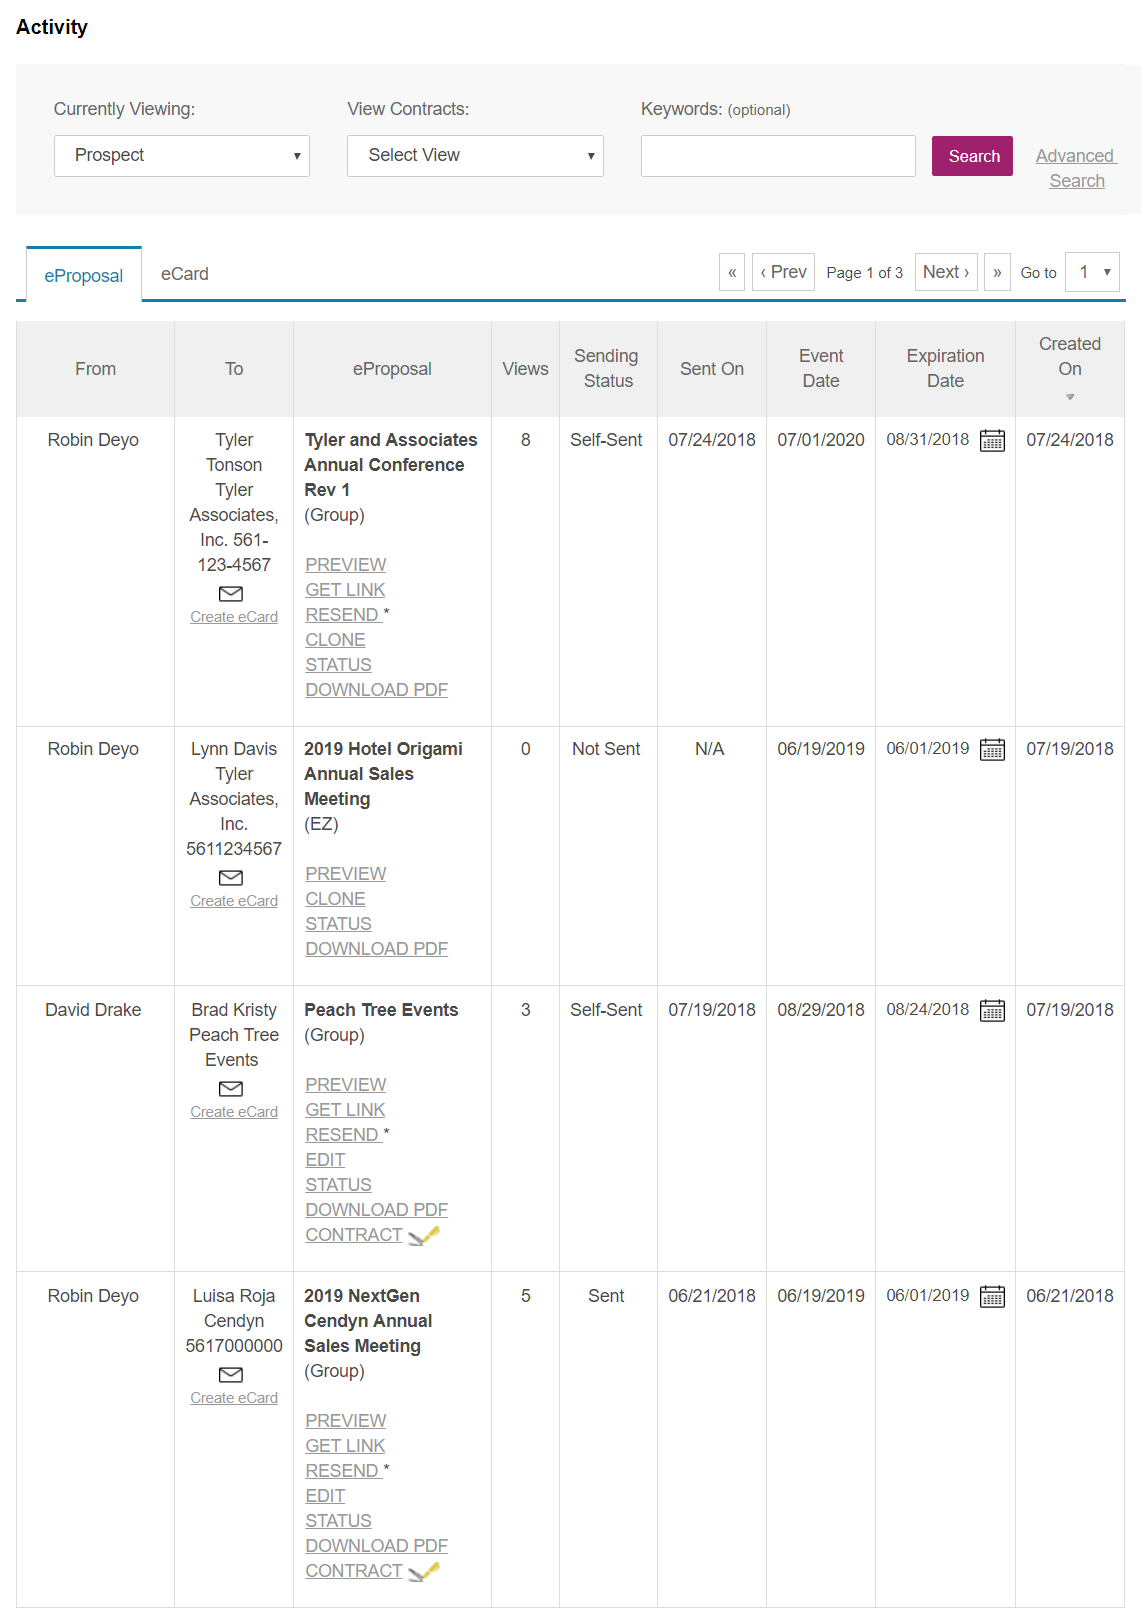Create eCard for Luisa Roja
Viewport: 1141px width, 1614px height.
tap(234, 1398)
